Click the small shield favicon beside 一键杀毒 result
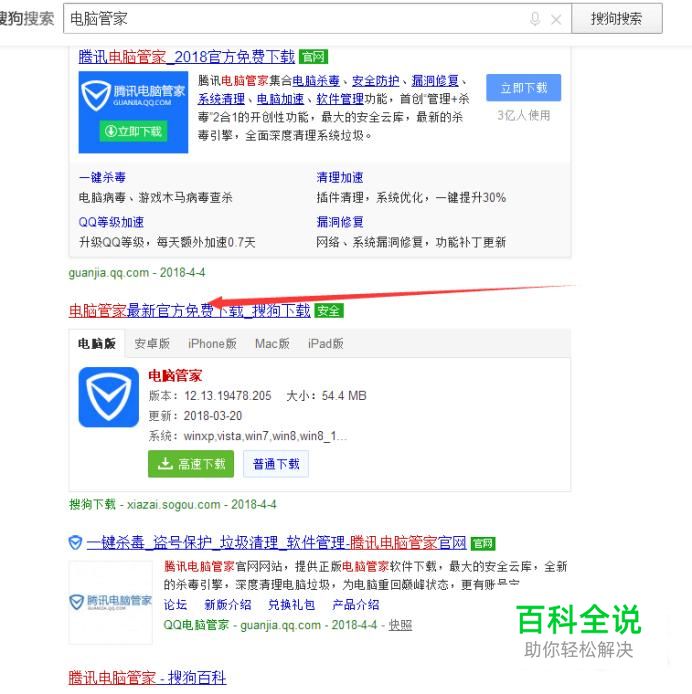 coord(75,542)
